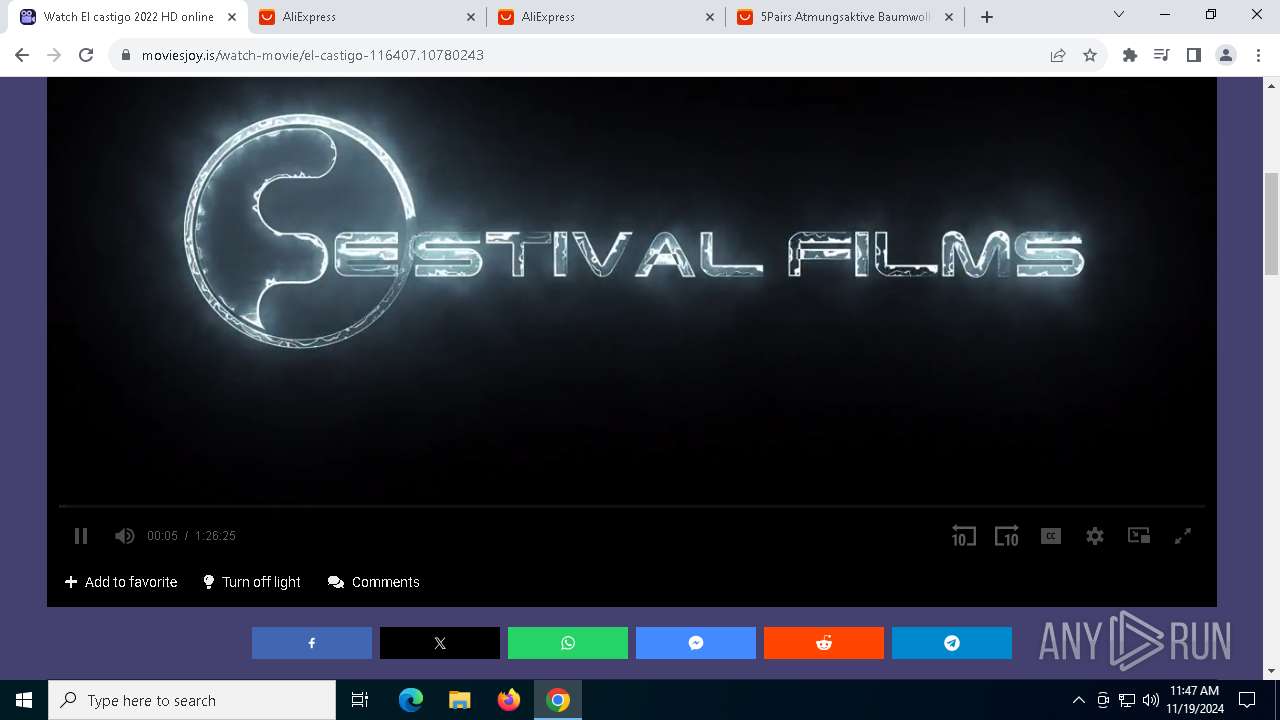Launch Firefox from taskbar
The width and height of the screenshot is (1280, 720).
pyautogui.click(x=509, y=700)
